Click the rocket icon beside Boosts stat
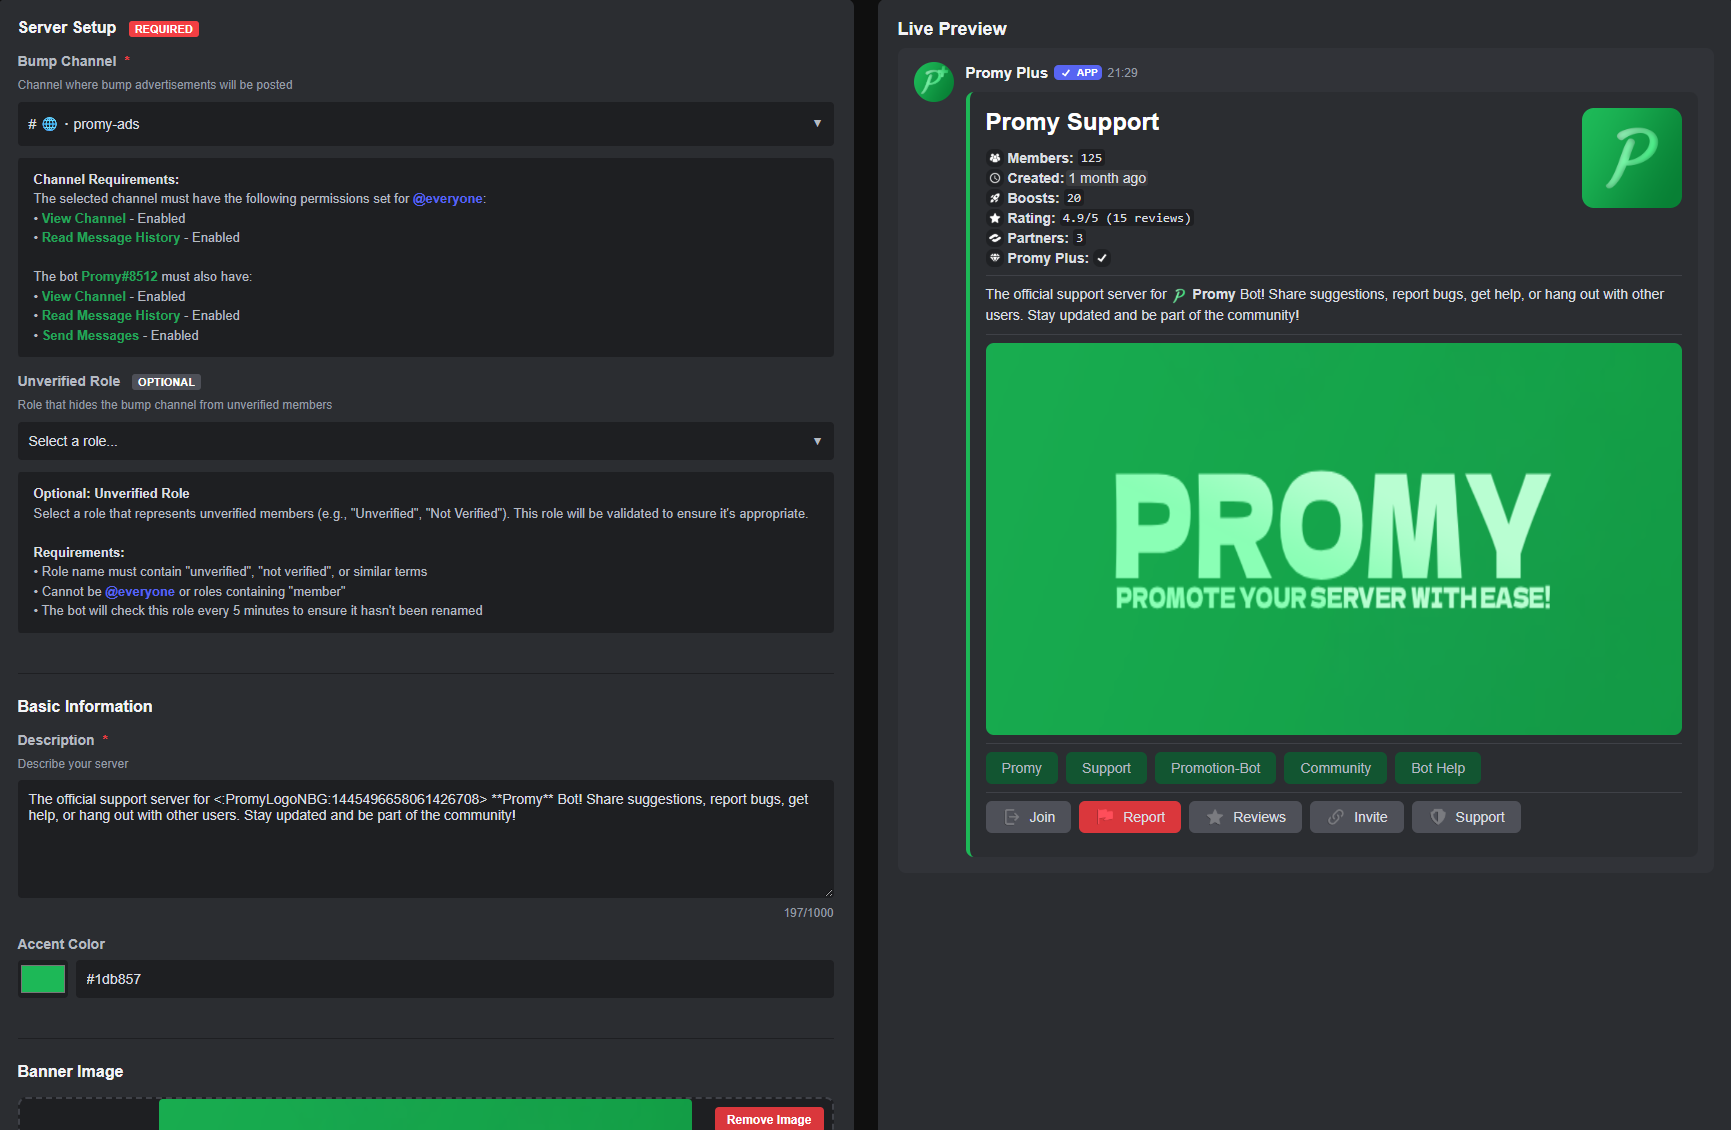The width and height of the screenshot is (1731, 1130). tap(994, 198)
